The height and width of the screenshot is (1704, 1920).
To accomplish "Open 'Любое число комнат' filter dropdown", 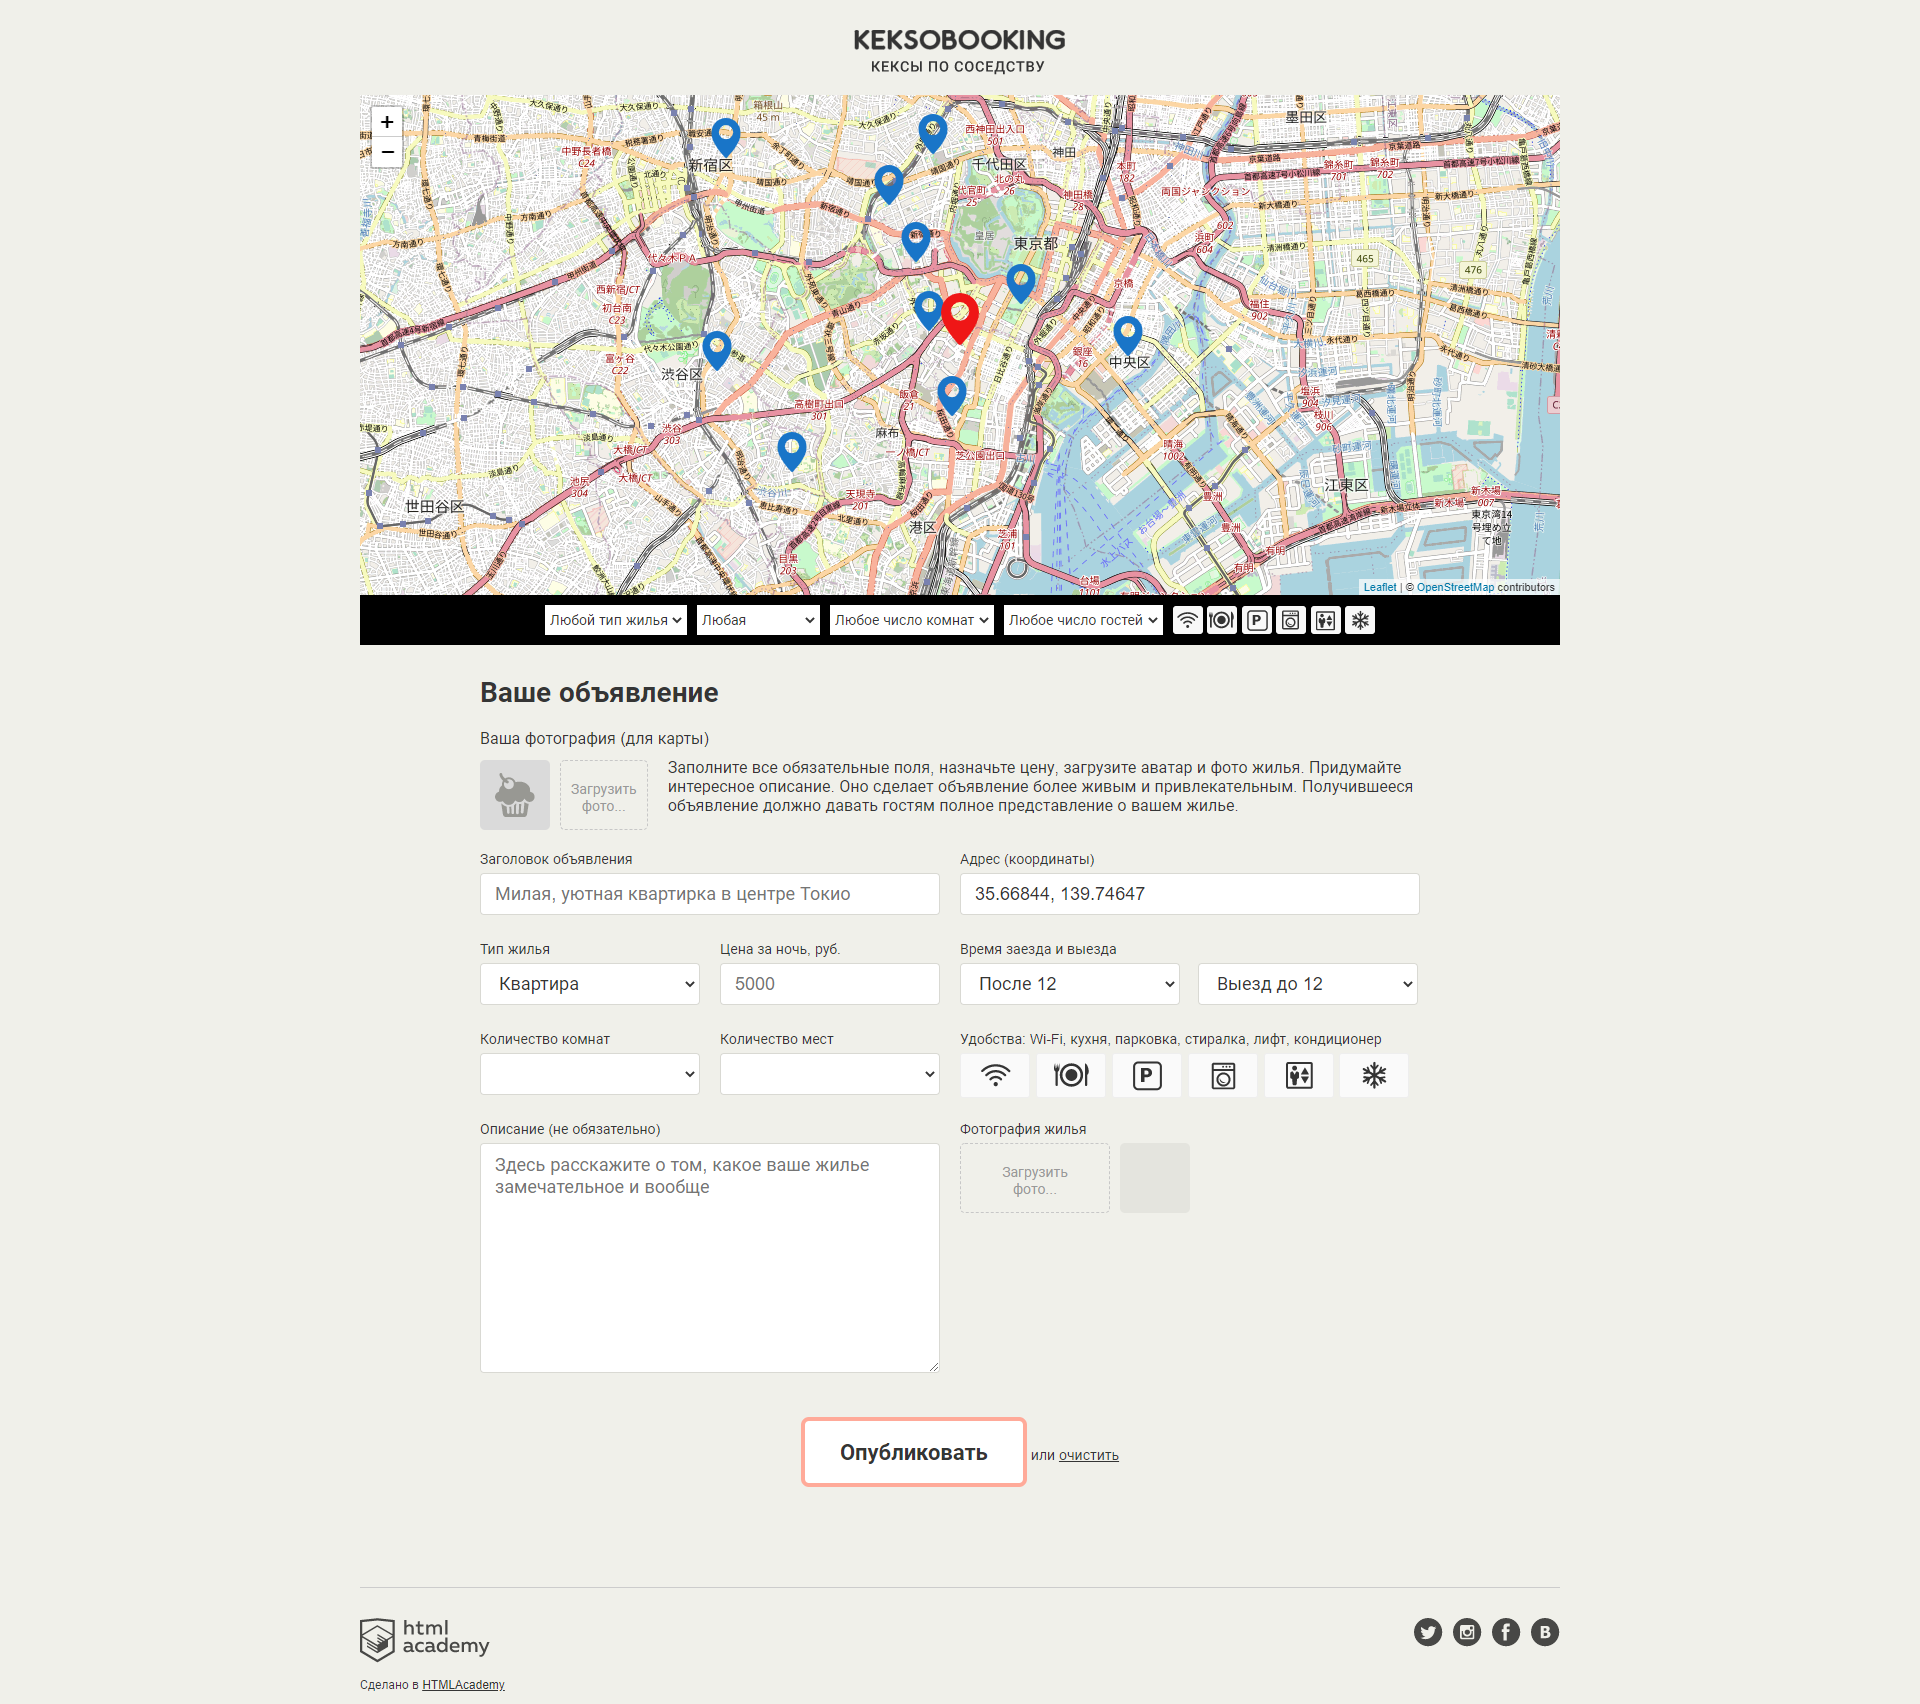I will [912, 620].
